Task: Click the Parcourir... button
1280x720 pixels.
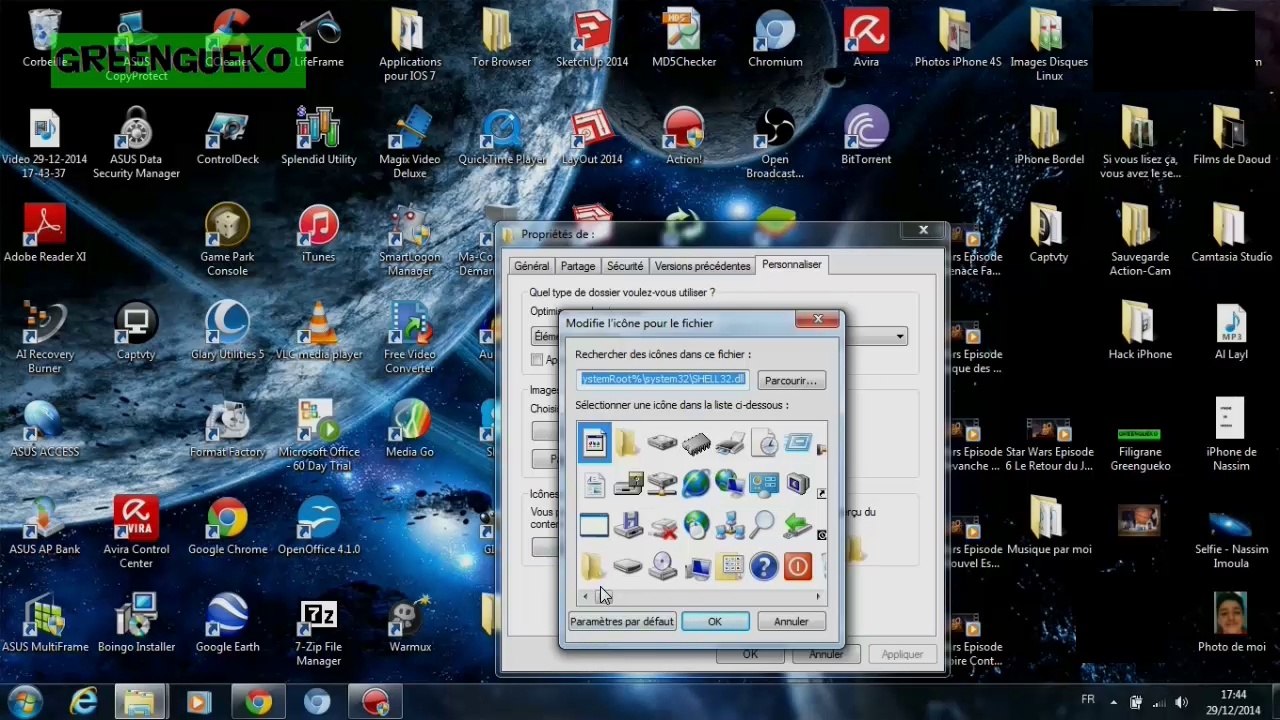Action: click(x=791, y=380)
